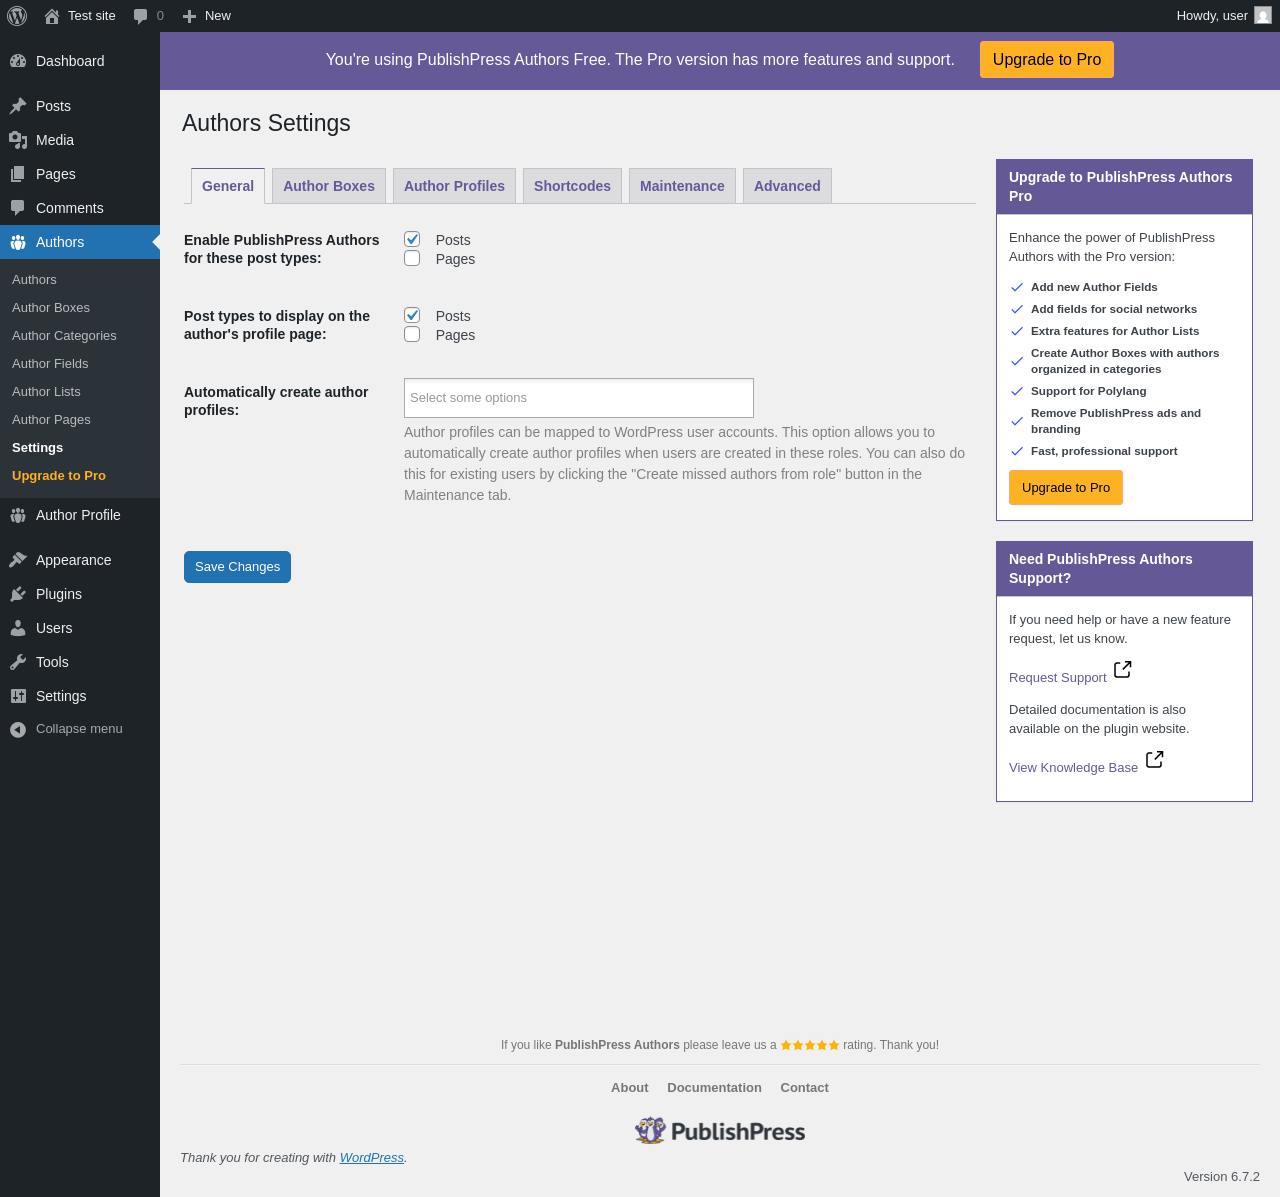Screen dimensions: 1280x1197
Task: Click Upgrade to Pro button in sidebar box
Action: [x=1066, y=488]
